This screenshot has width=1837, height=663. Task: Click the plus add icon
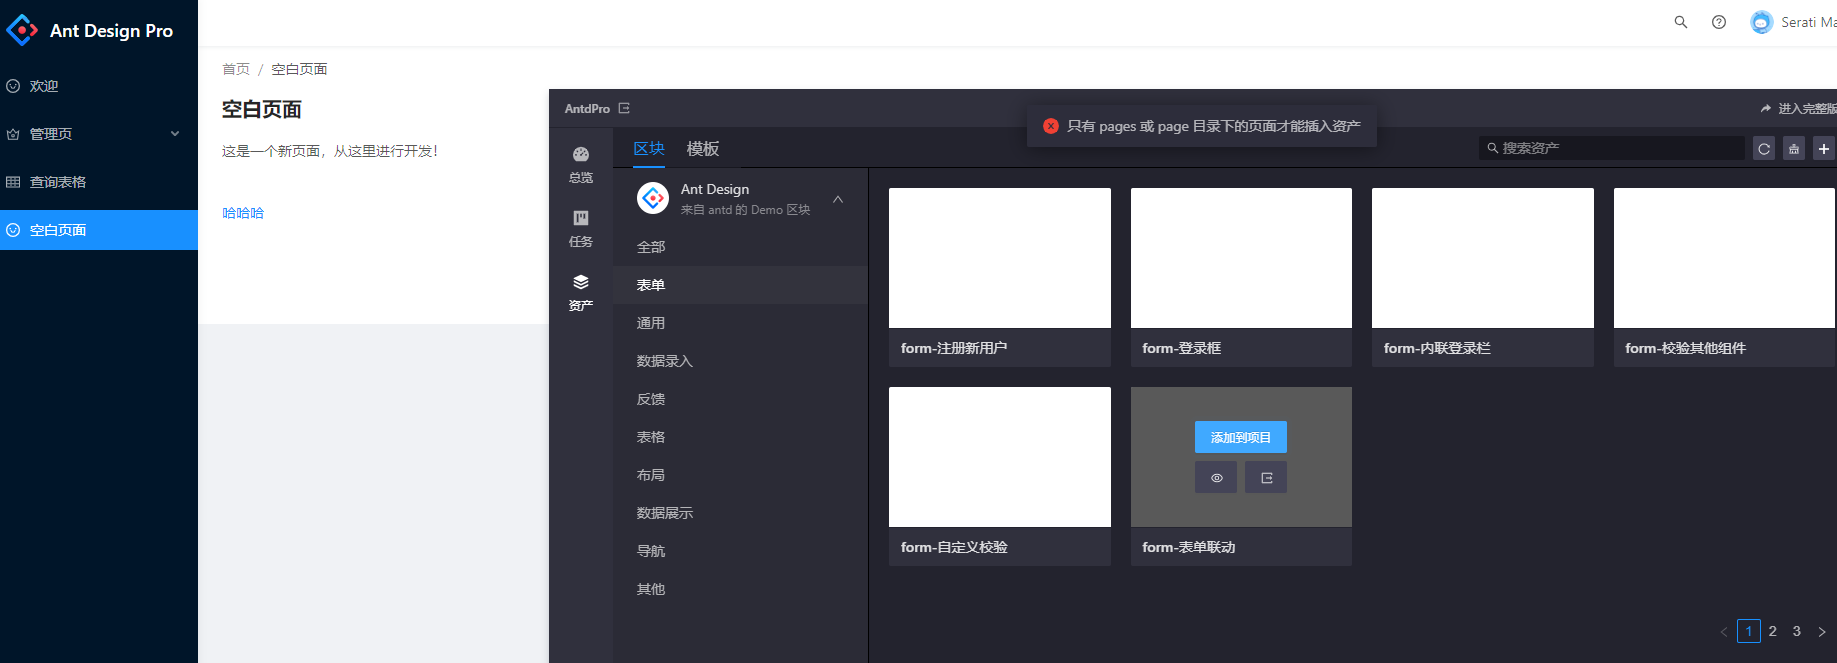click(1824, 148)
